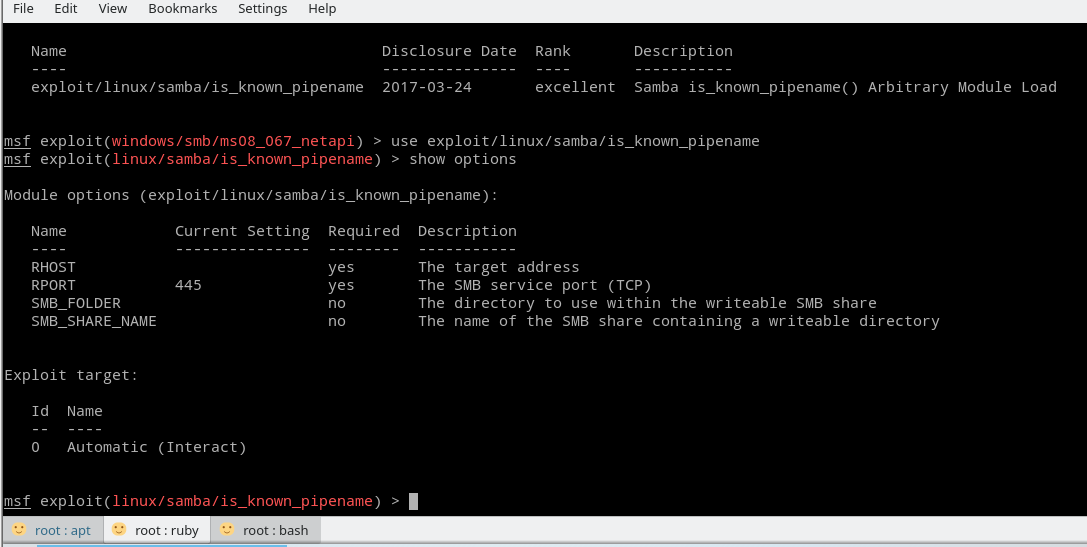Image resolution: width=1087 pixels, height=547 pixels.
Task: Click the SMB_SHARE_NAME description text
Action: click(x=679, y=321)
